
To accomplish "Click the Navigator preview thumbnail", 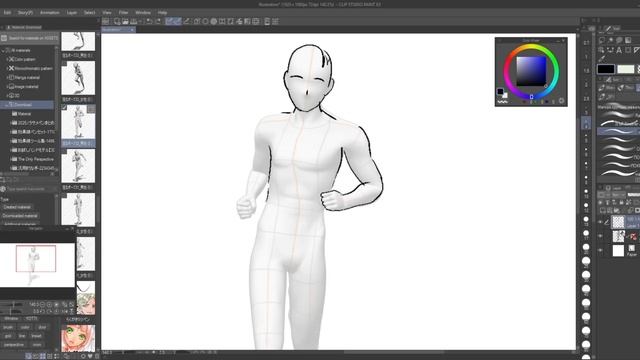I will tap(36, 265).
